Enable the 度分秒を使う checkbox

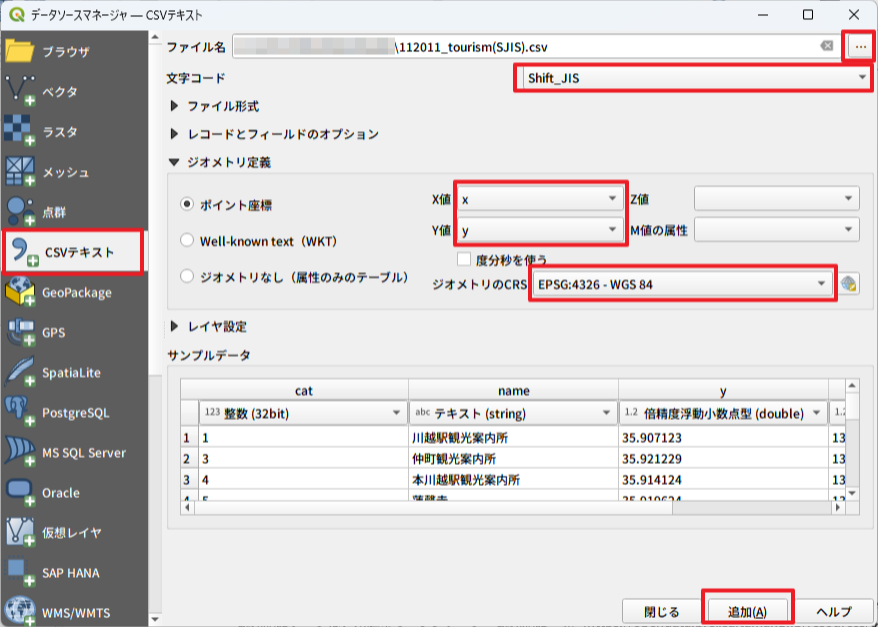pyautogui.click(x=464, y=259)
